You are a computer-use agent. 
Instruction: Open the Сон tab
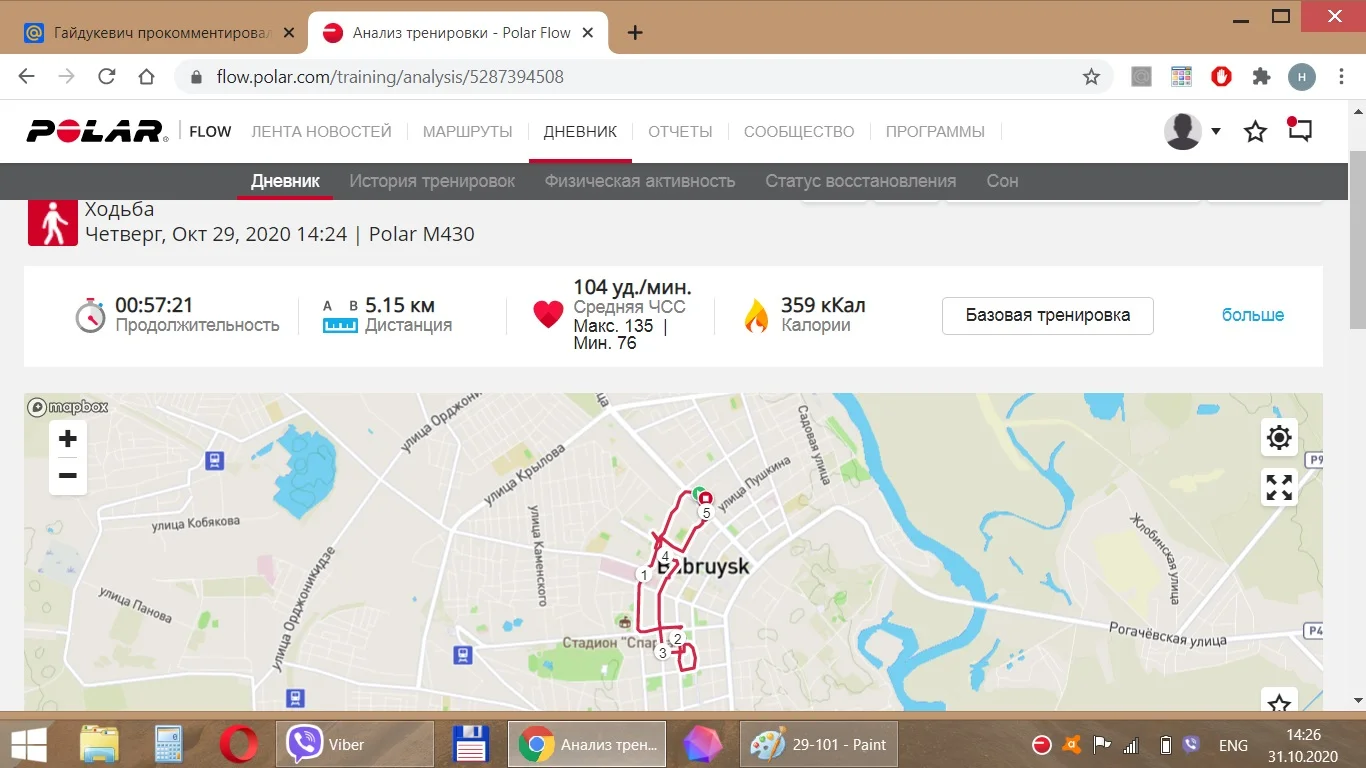point(1002,181)
